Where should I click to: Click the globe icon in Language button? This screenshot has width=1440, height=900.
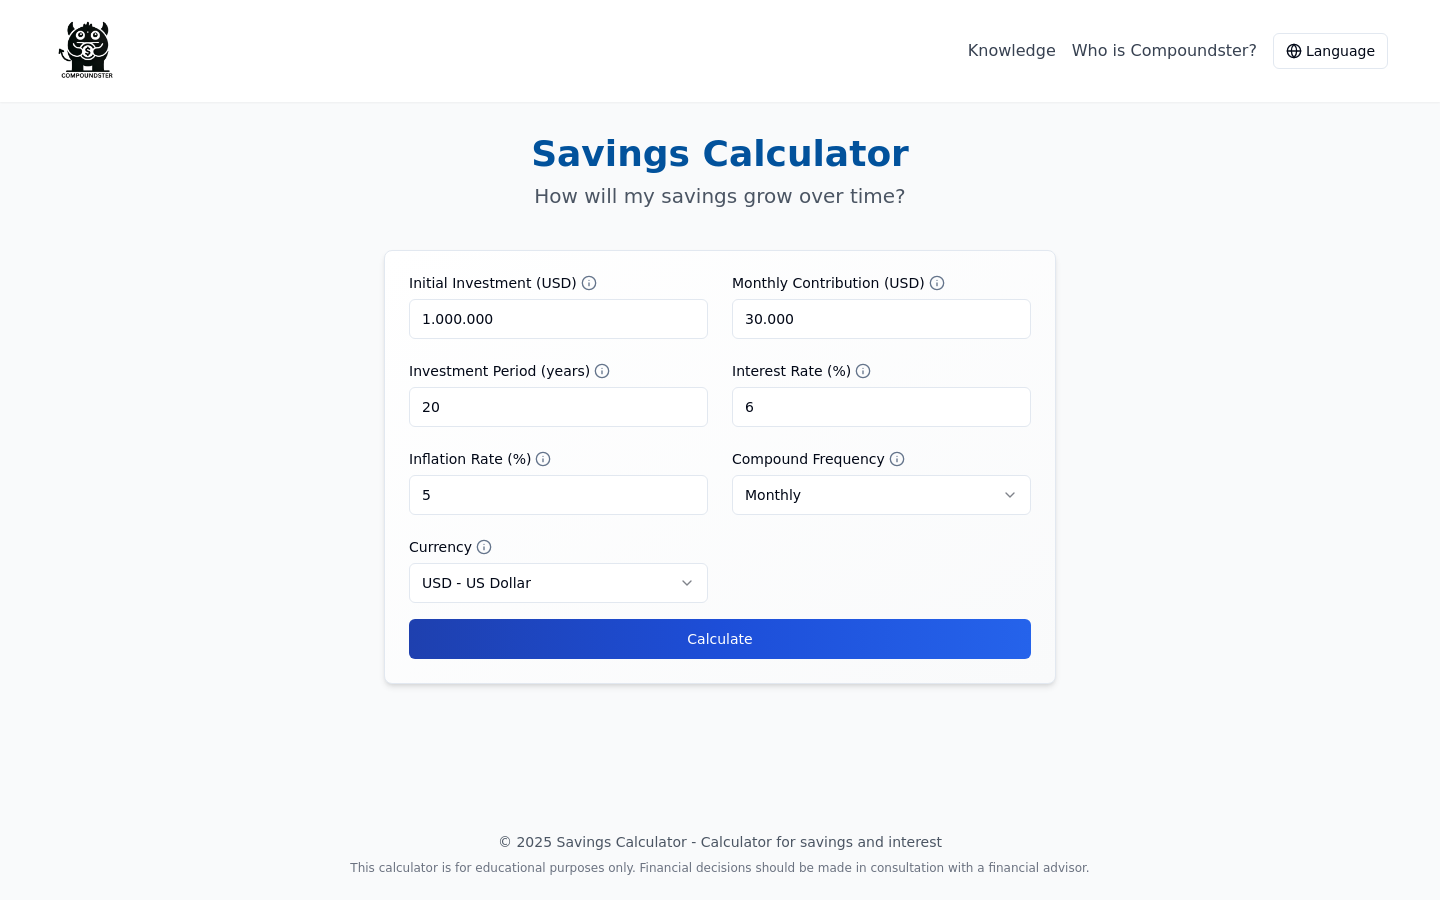coord(1294,51)
